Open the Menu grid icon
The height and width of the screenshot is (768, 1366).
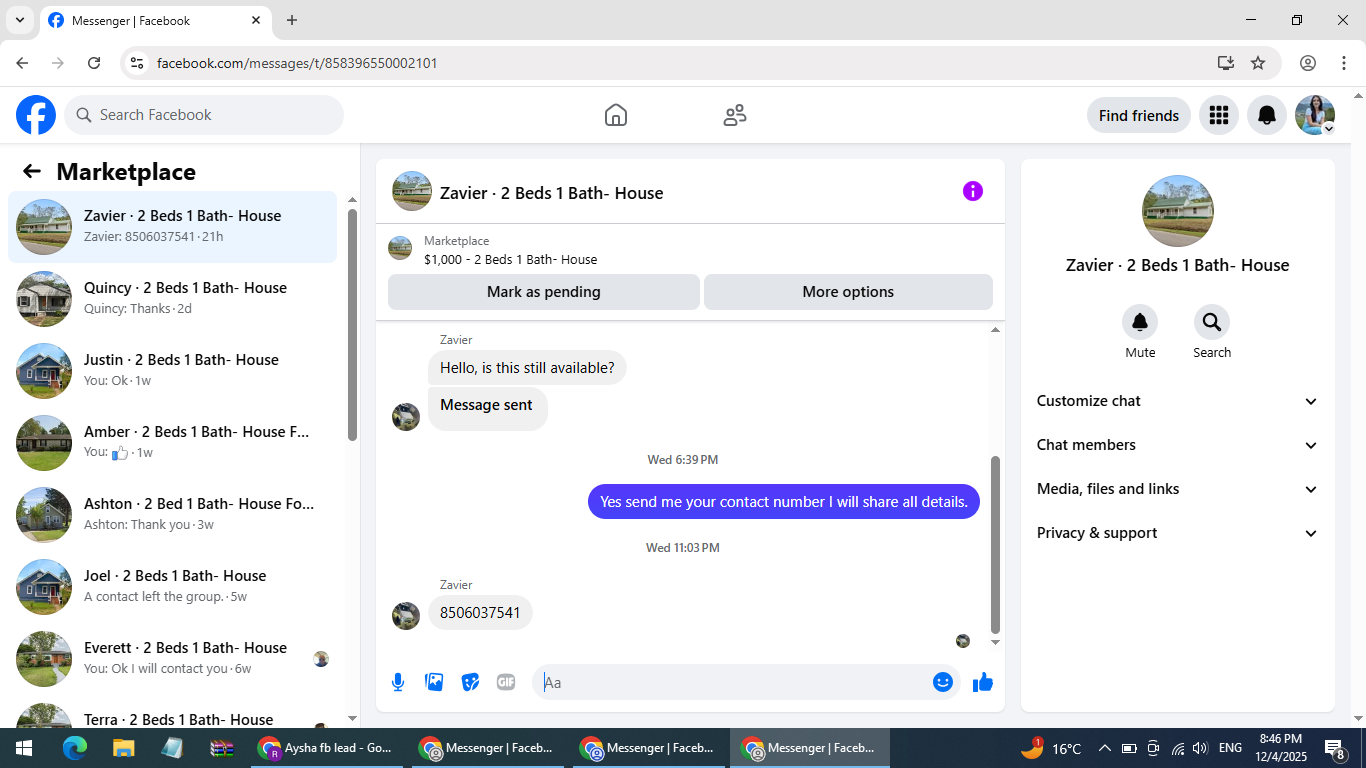(1218, 115)
